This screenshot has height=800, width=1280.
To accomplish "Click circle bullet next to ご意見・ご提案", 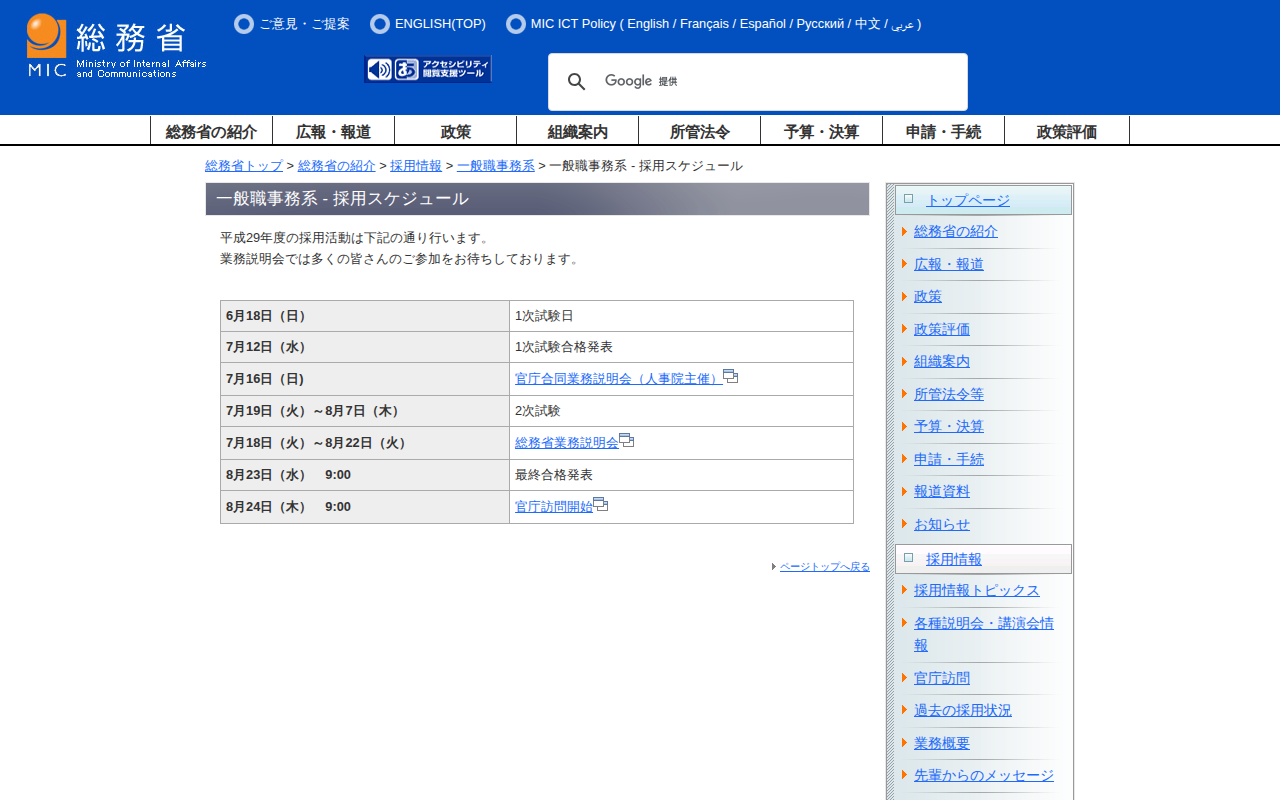I will pyautogui.click(x=243, y=24).
